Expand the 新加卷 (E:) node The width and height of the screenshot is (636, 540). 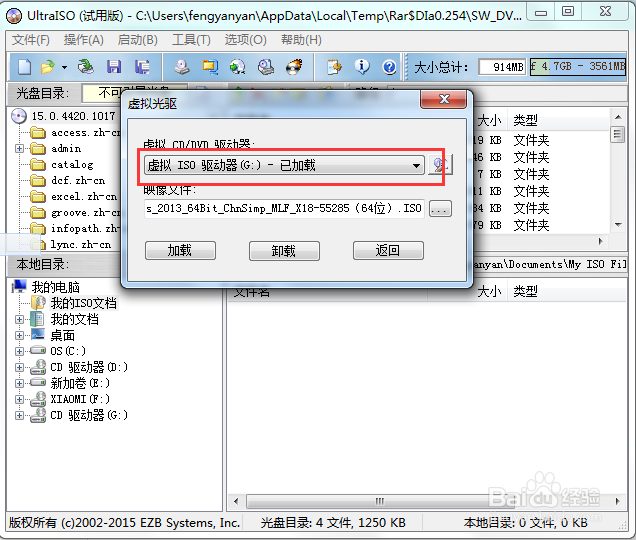pos(19,383)
